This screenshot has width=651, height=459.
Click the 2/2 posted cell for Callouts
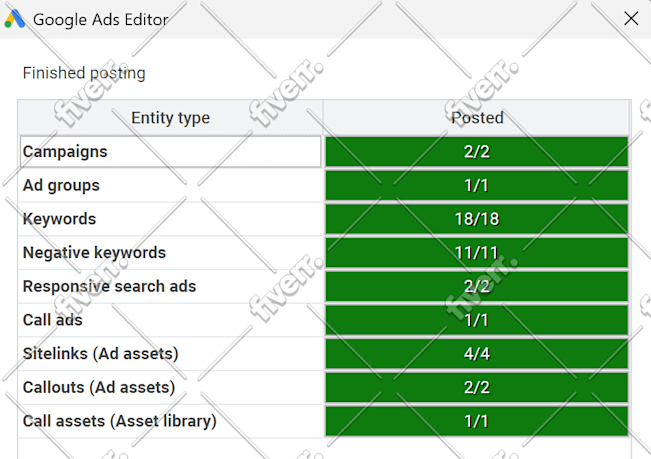(x=477, y=387)
